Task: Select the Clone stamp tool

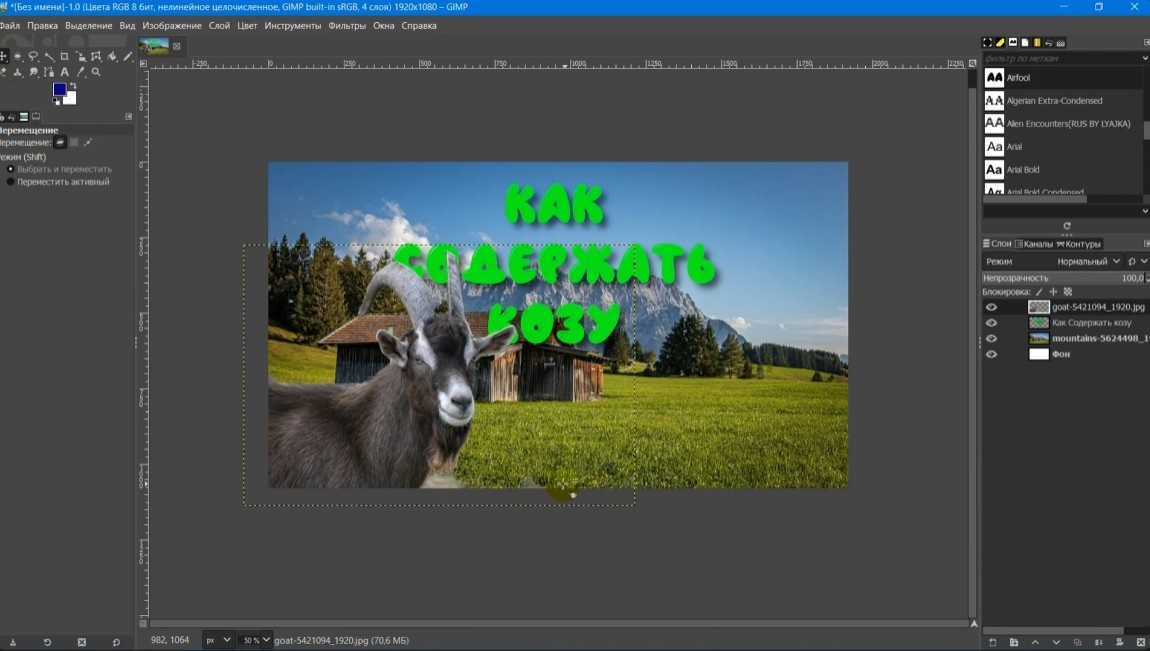Action: point(18,72)
